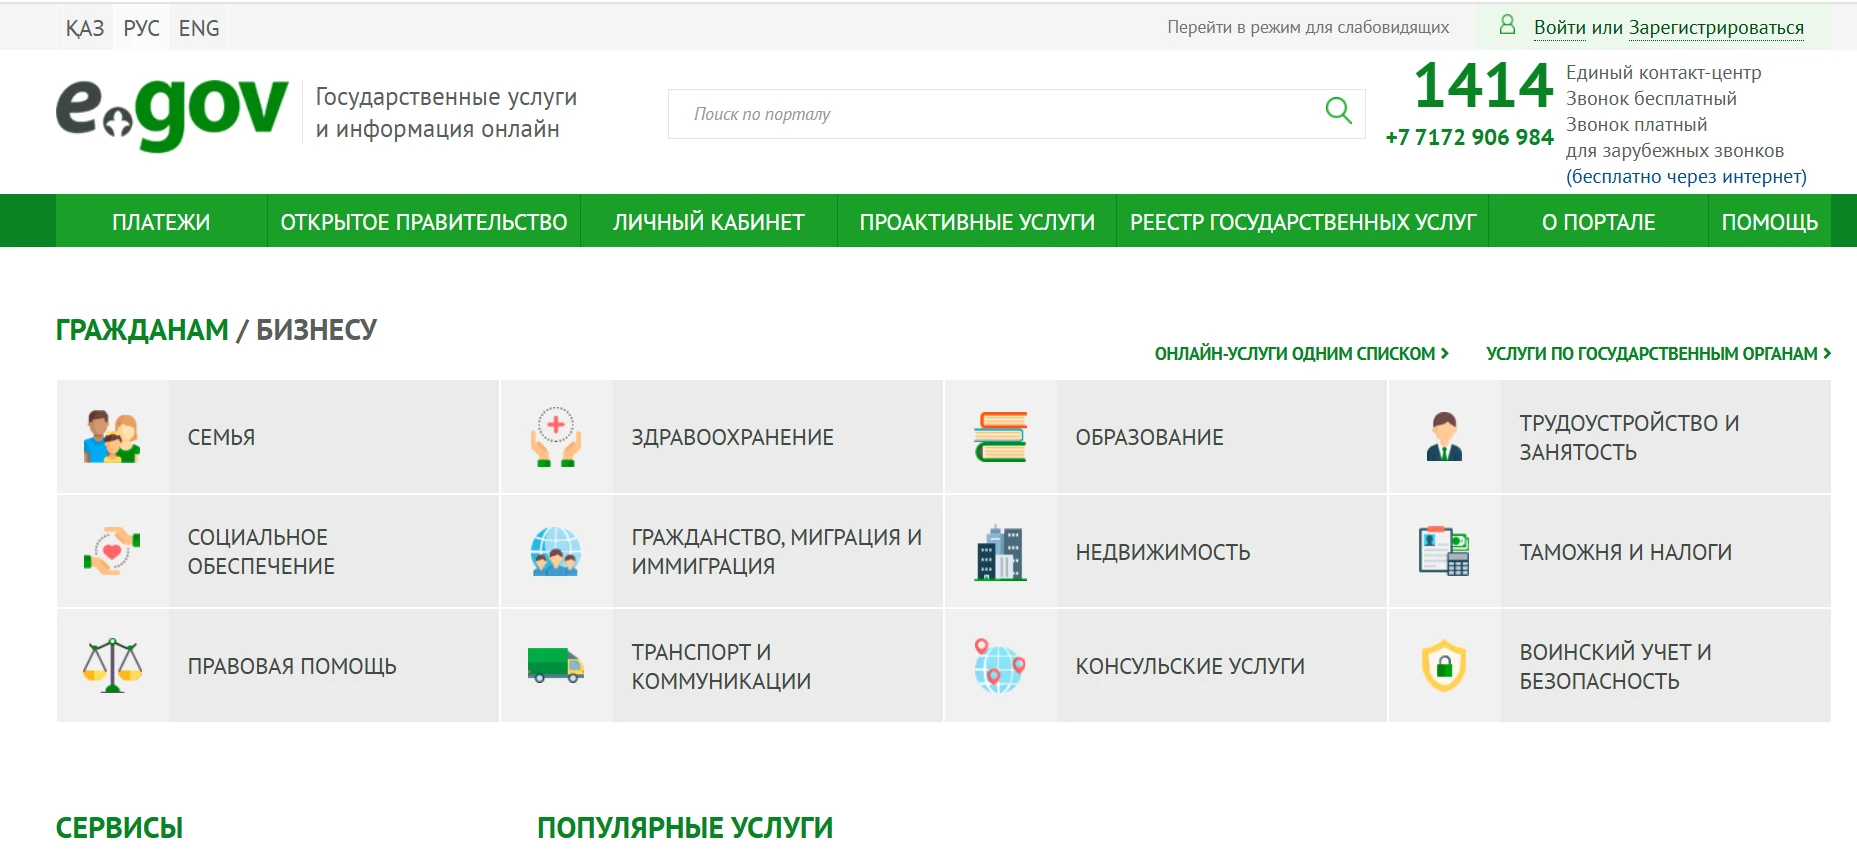This screenshot has width=1857, height=857.
Task: Open the ПЛАТЕЖИ menu item
Action: point(161,222)
